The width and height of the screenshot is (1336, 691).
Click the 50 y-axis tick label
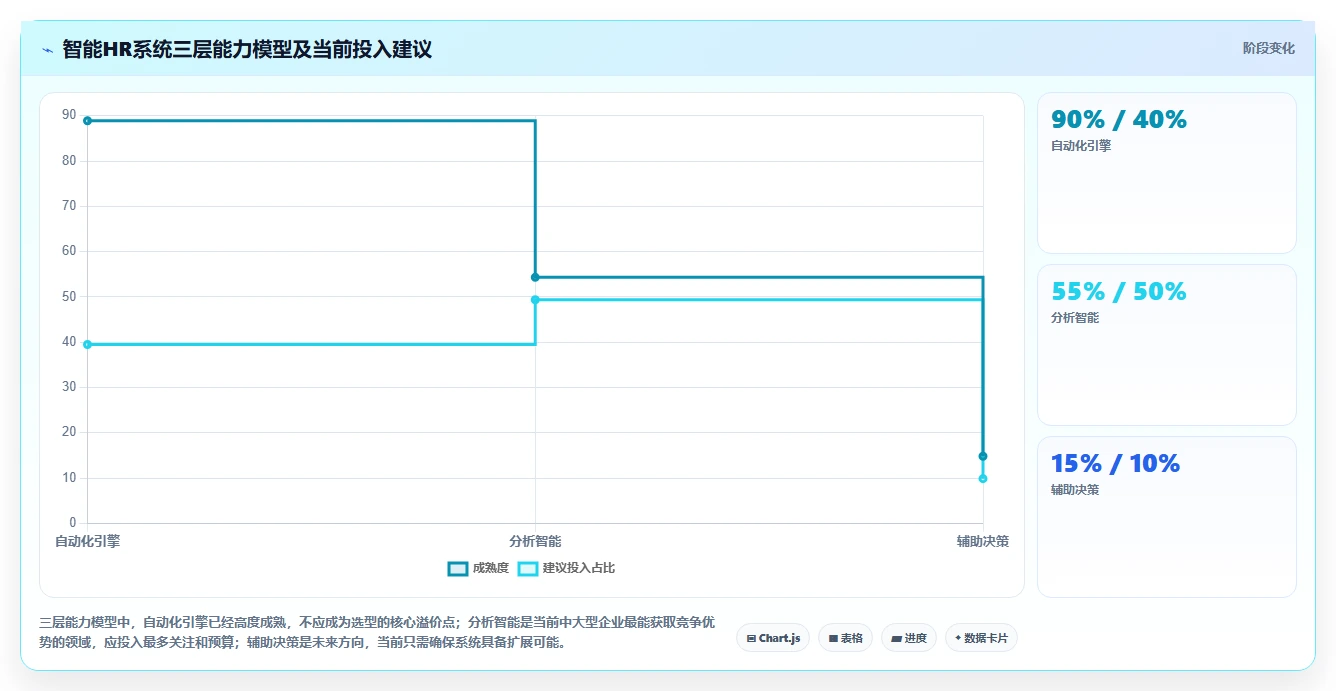(x=69, y=296)
